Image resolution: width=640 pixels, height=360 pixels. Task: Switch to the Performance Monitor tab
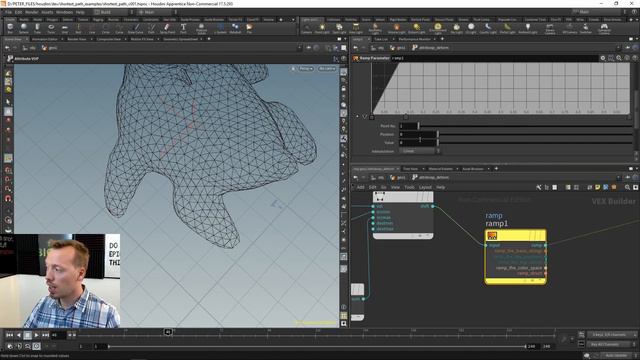(414, 39)
